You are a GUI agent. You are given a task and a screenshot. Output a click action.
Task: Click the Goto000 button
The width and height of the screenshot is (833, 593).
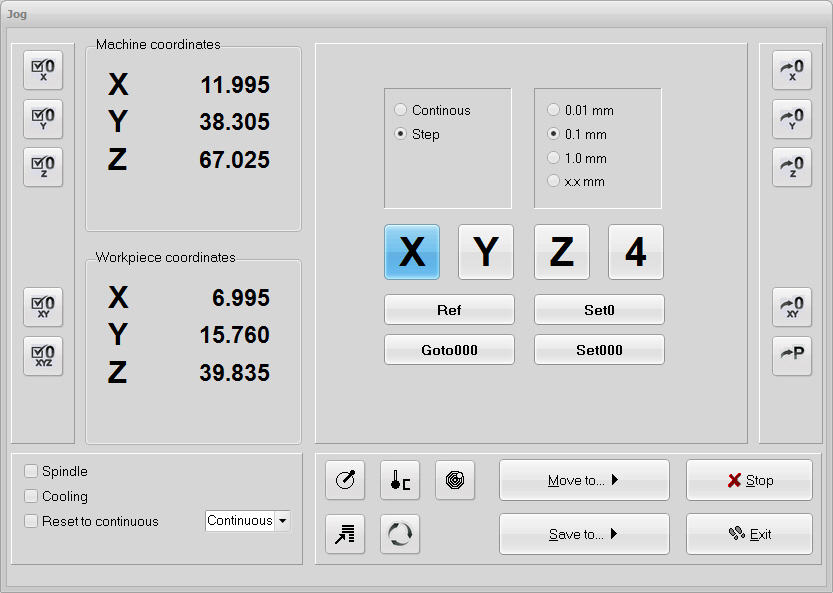tap(449, 350)
